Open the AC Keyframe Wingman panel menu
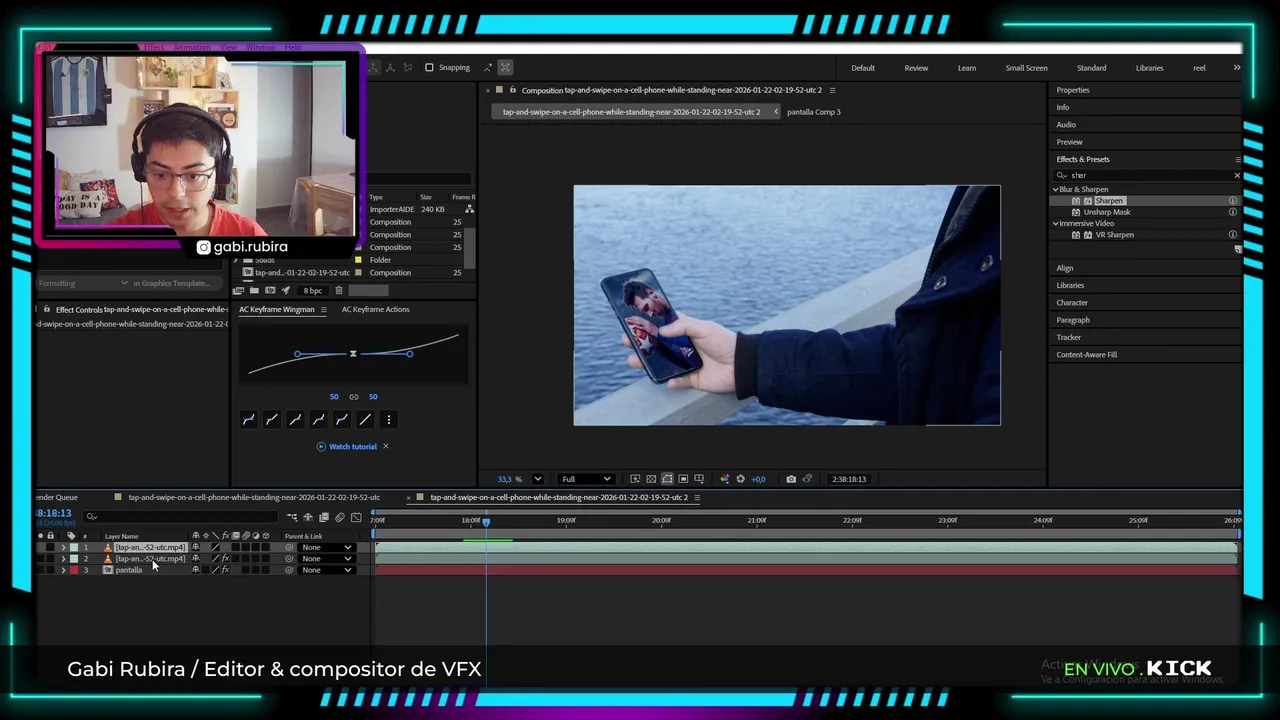Image resolution: width=1280 pixels, height=720 pixels. point(323,309)
